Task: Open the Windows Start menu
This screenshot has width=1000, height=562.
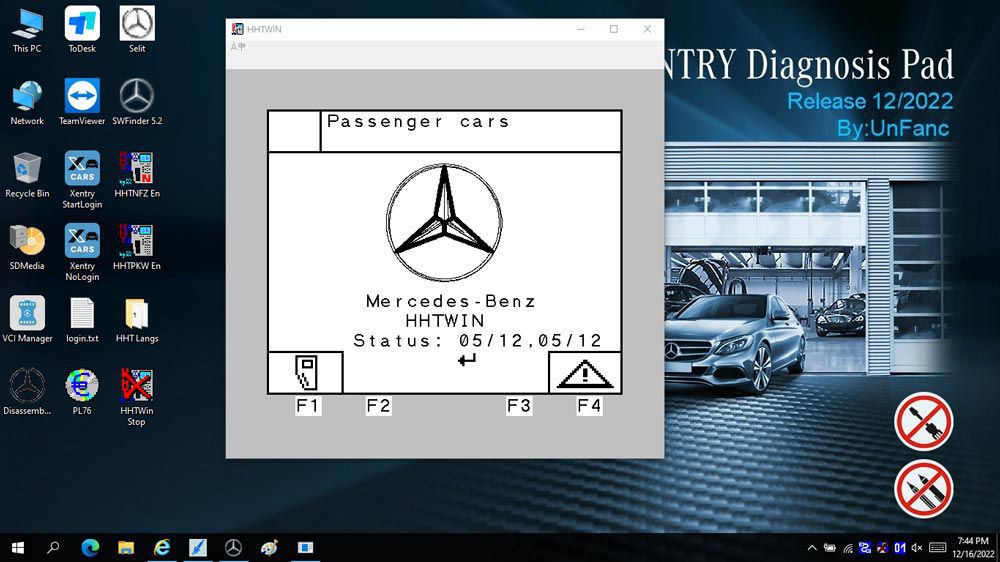Action: point(18,548)
